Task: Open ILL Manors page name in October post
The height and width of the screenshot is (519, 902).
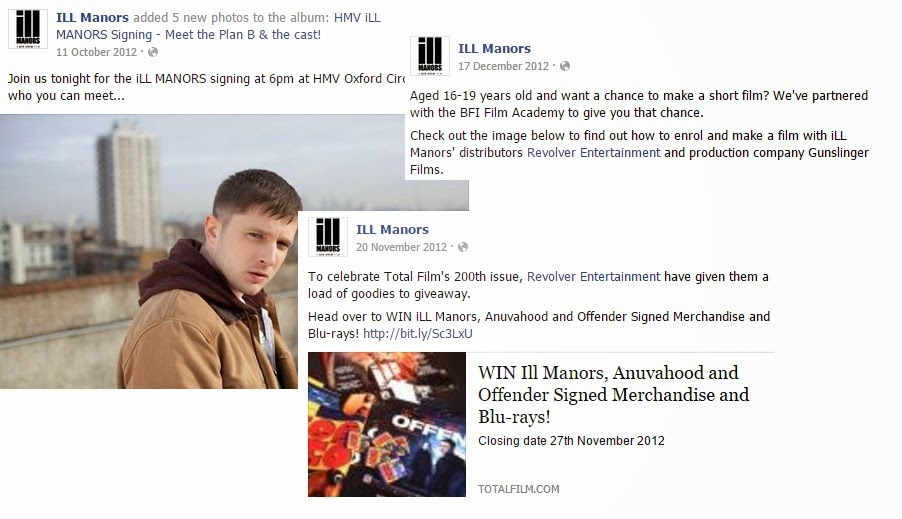Action: pyautogui.click(x=92, y=18)
